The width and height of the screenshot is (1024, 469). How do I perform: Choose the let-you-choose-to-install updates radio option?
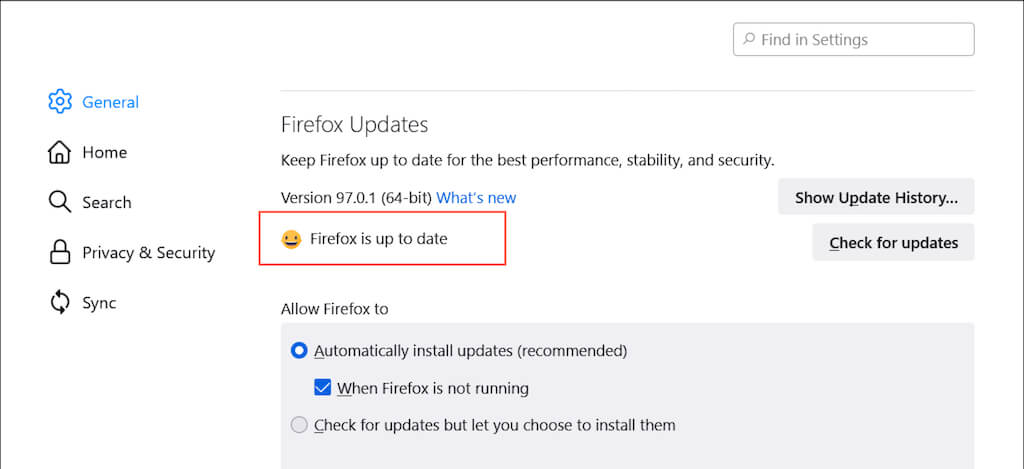pos(299,425)
